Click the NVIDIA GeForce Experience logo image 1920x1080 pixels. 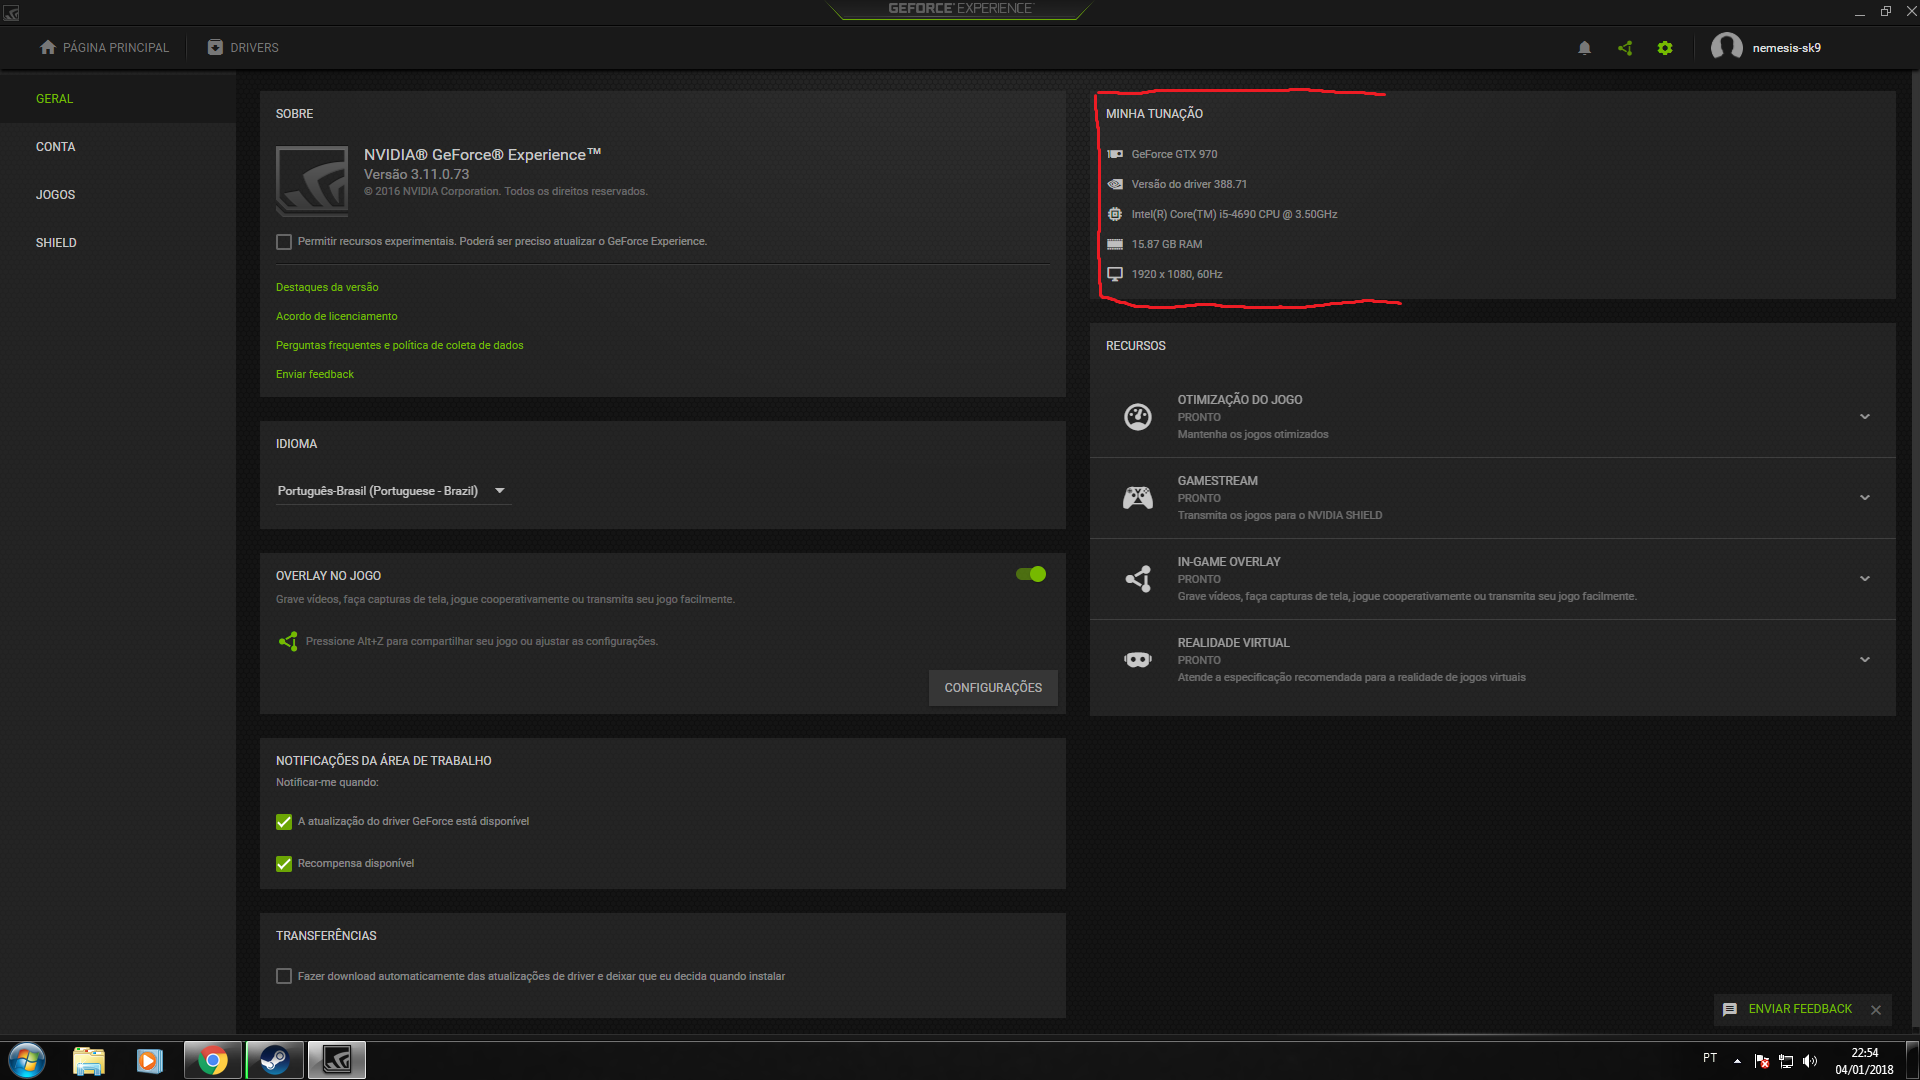pyautogui.click(x=312, y=181)
